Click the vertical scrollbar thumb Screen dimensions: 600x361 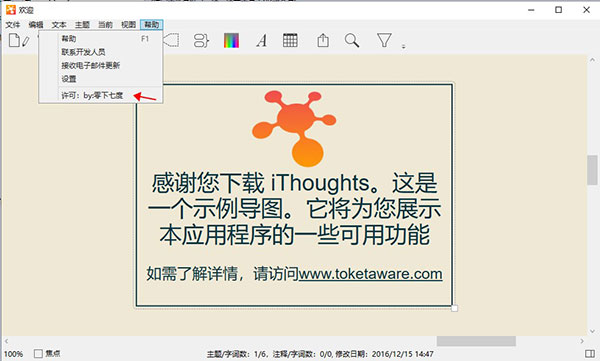592,170
